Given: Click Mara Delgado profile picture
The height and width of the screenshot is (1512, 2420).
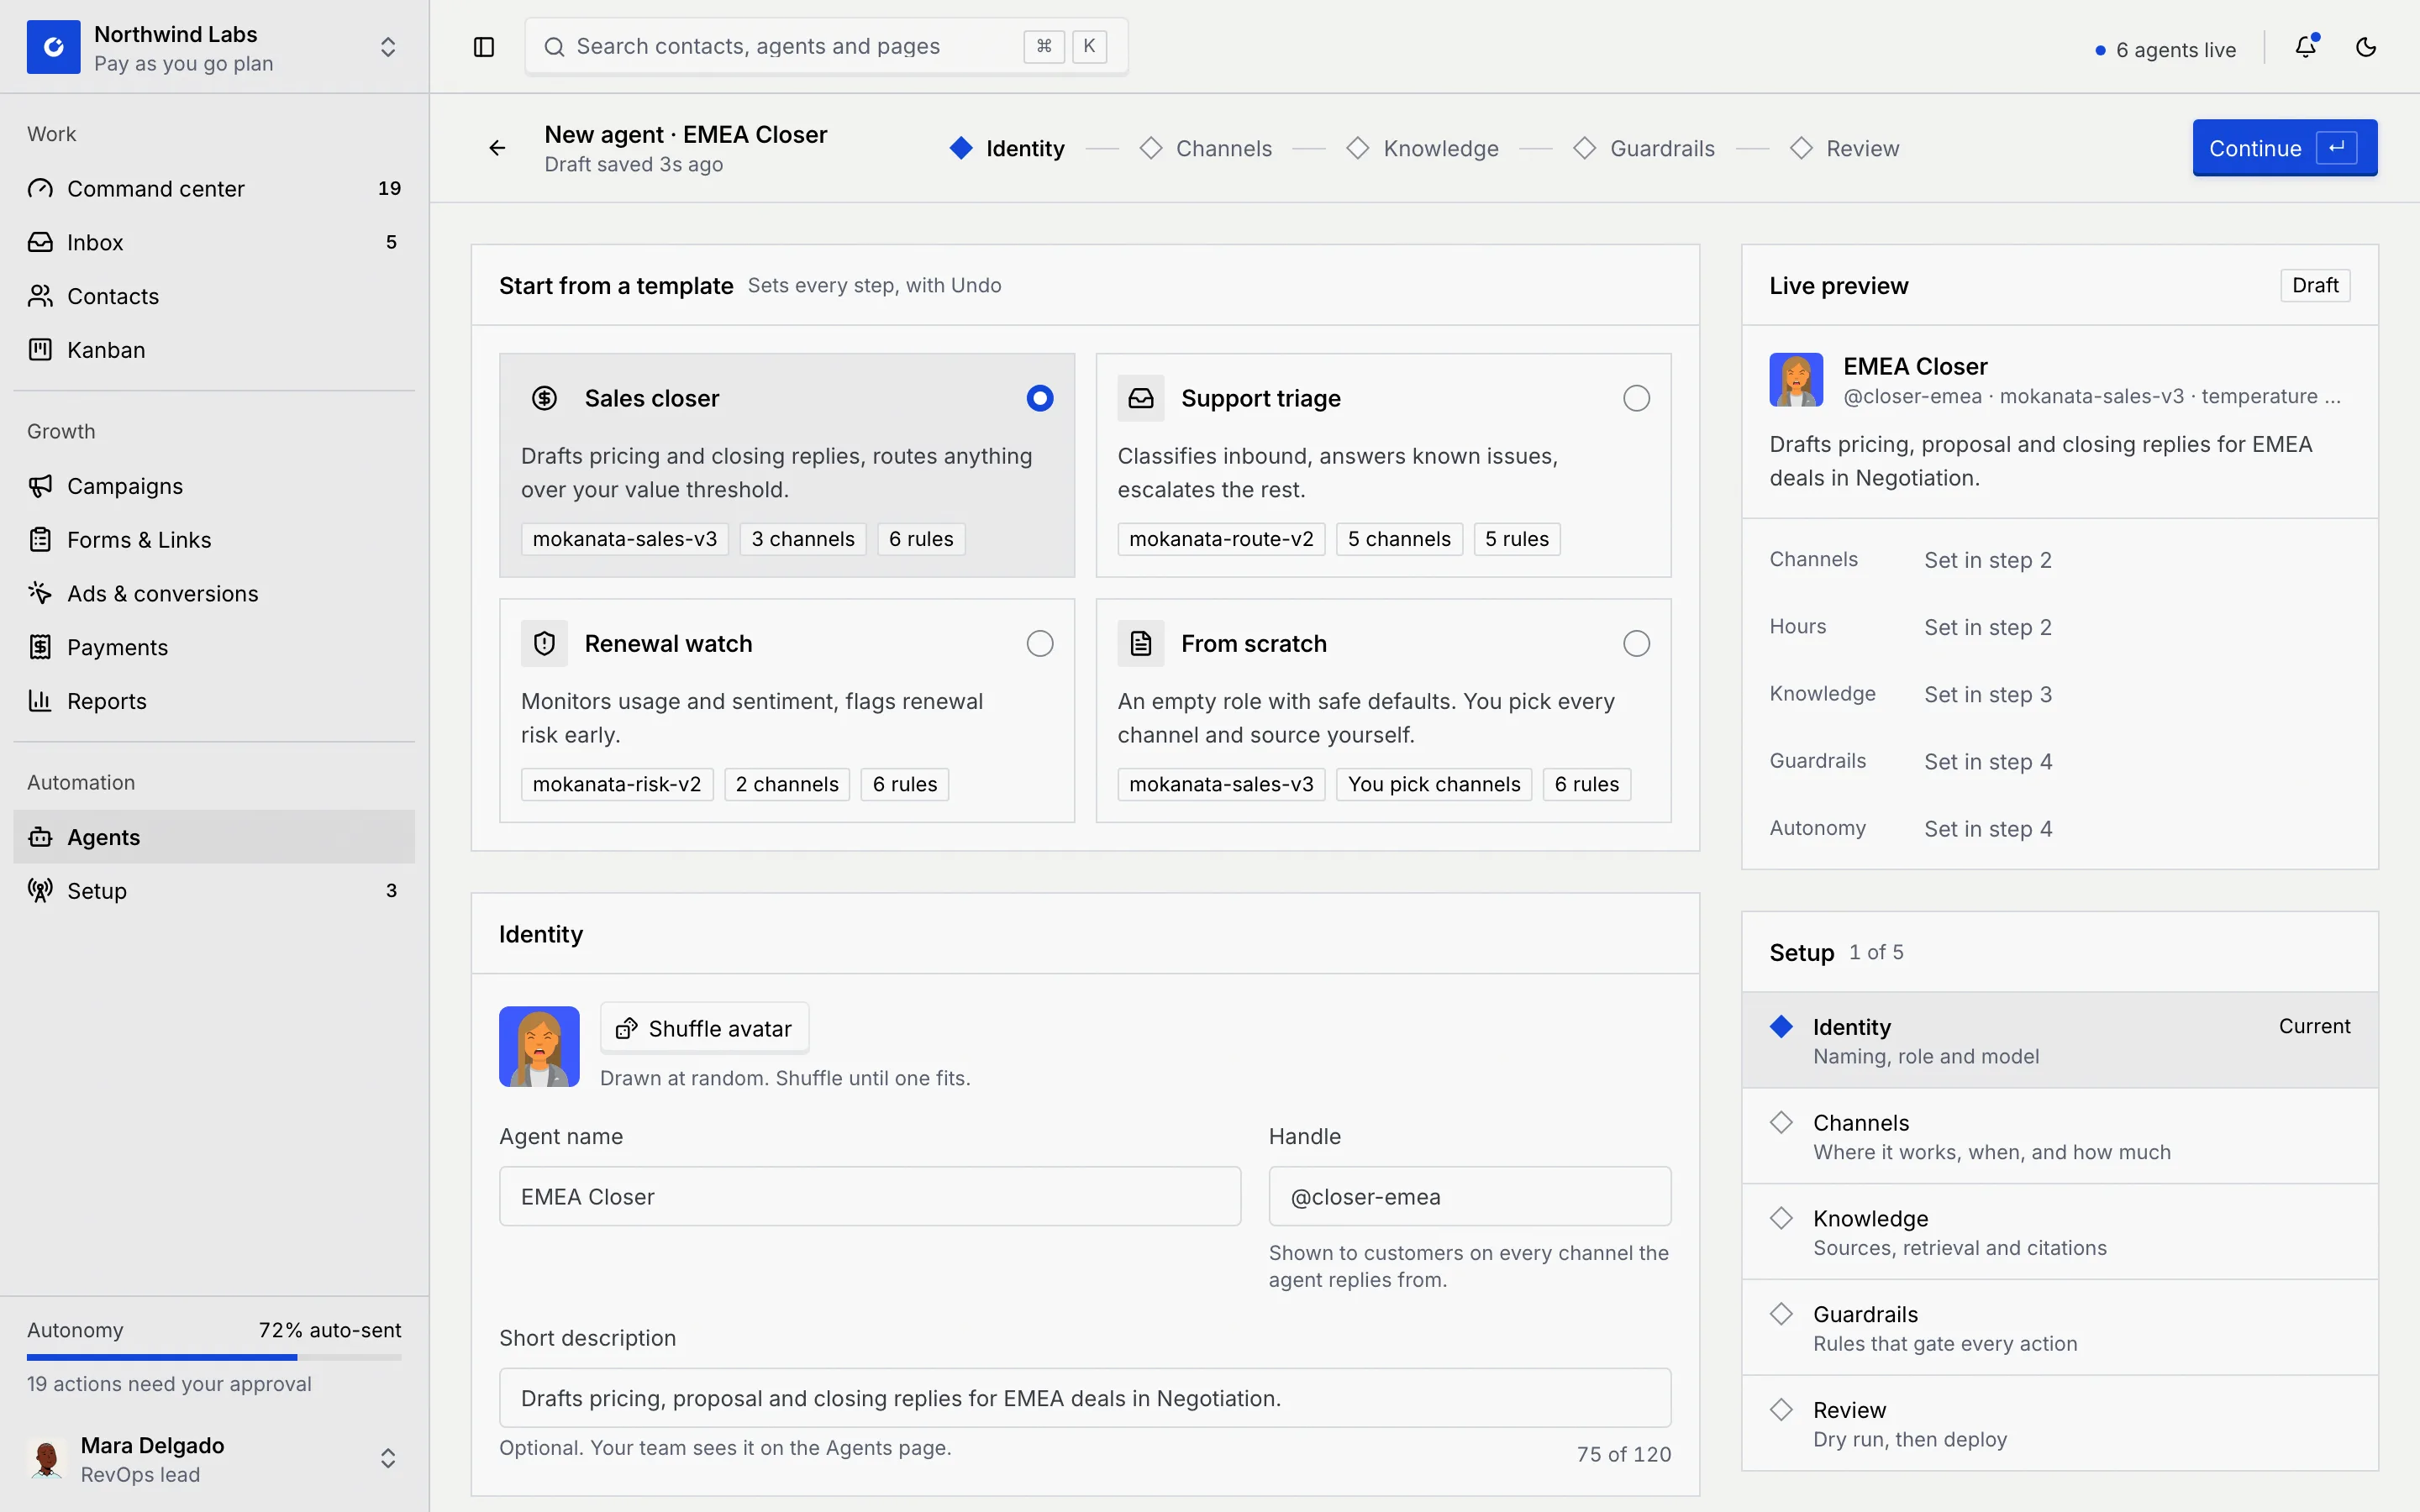Looking at the screenshot, I should tap(46, 1459).
